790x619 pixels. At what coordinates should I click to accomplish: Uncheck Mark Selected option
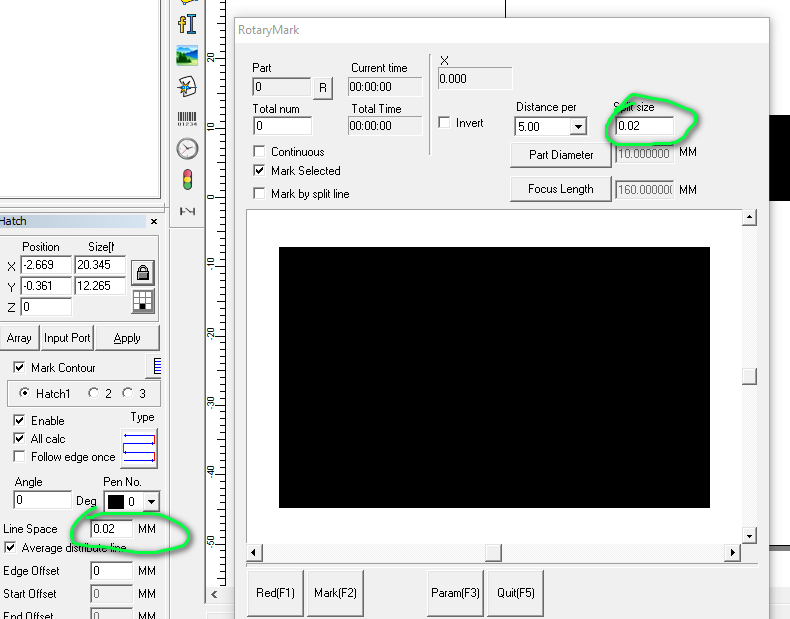pyautogui.click(x=261, y=171)
